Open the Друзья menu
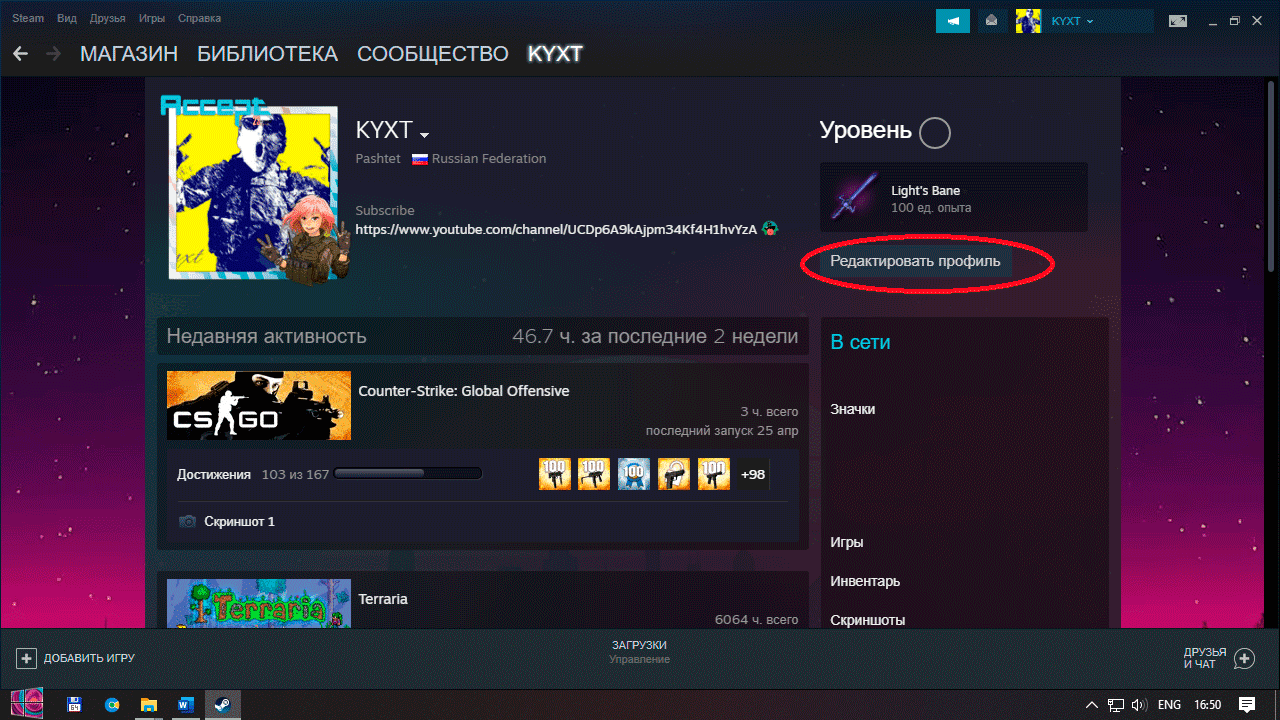This screenshot has height=720, width=1280. click(x=107, y=17)
